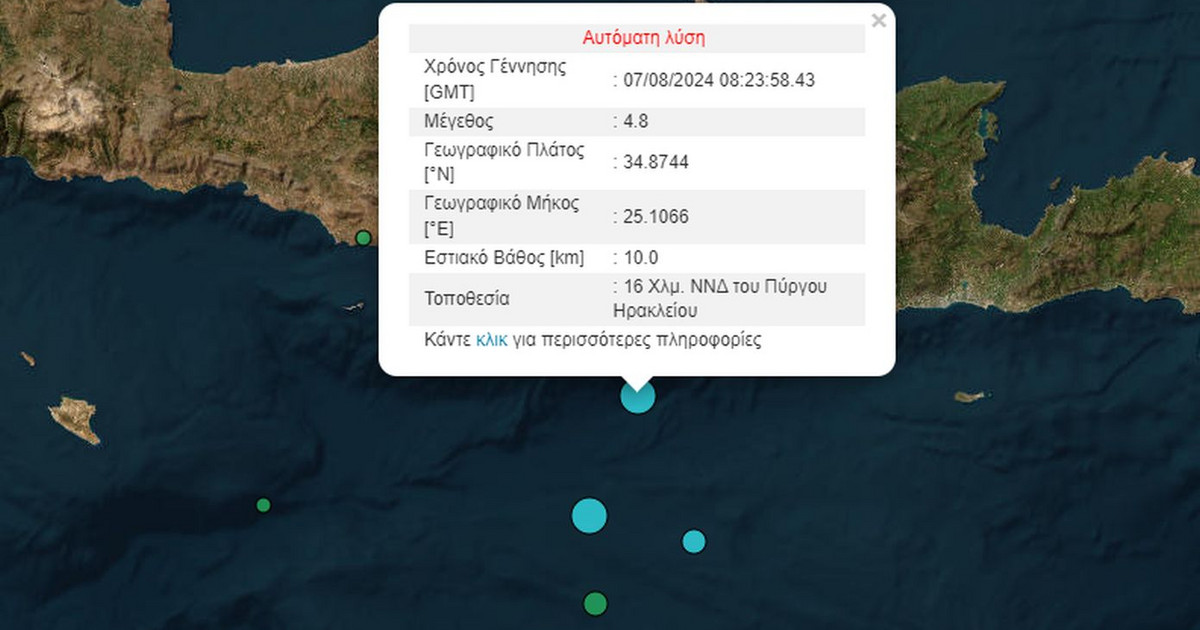Click the latitude value 34.8744
1200x630 pixels.
pos(654,162)
